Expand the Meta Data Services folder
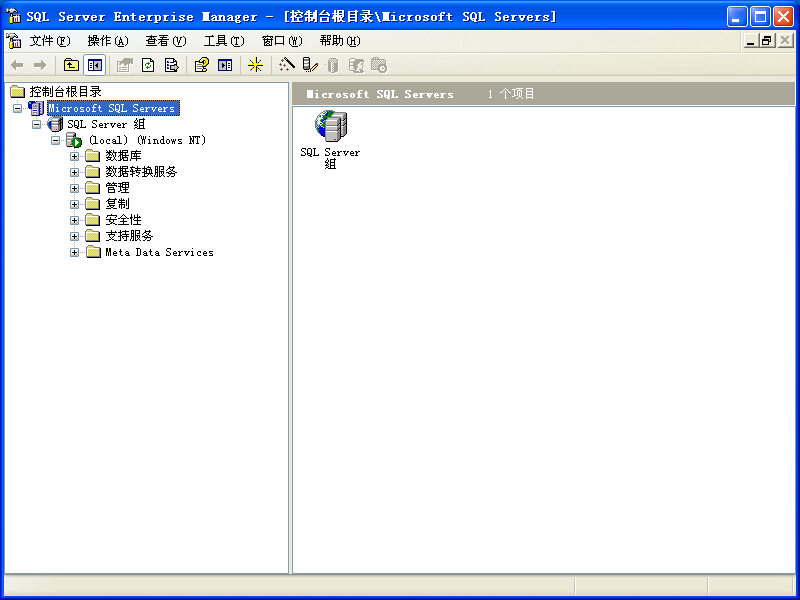Viewport: 800px width, 600px height. click(x=74, y=253)
